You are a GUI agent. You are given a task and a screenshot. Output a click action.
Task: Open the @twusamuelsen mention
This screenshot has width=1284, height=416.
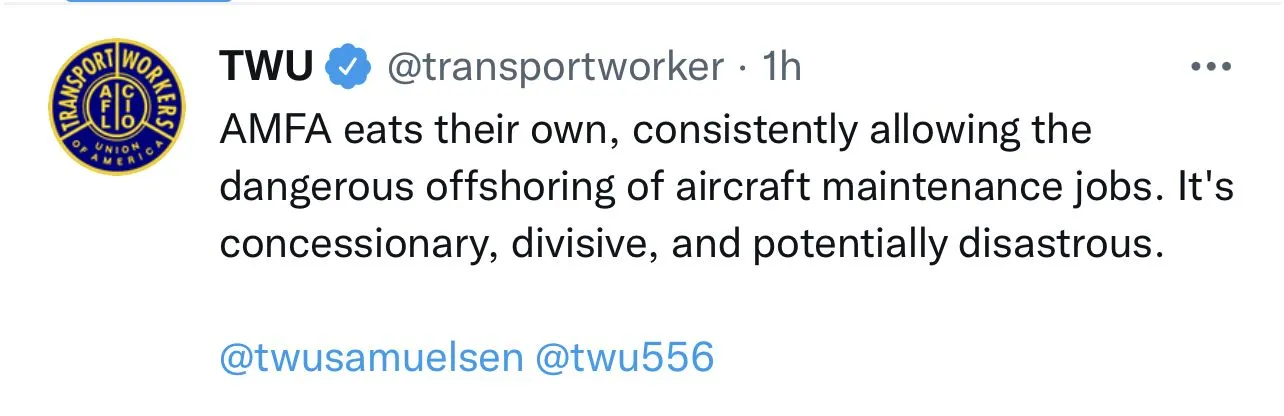371,358
